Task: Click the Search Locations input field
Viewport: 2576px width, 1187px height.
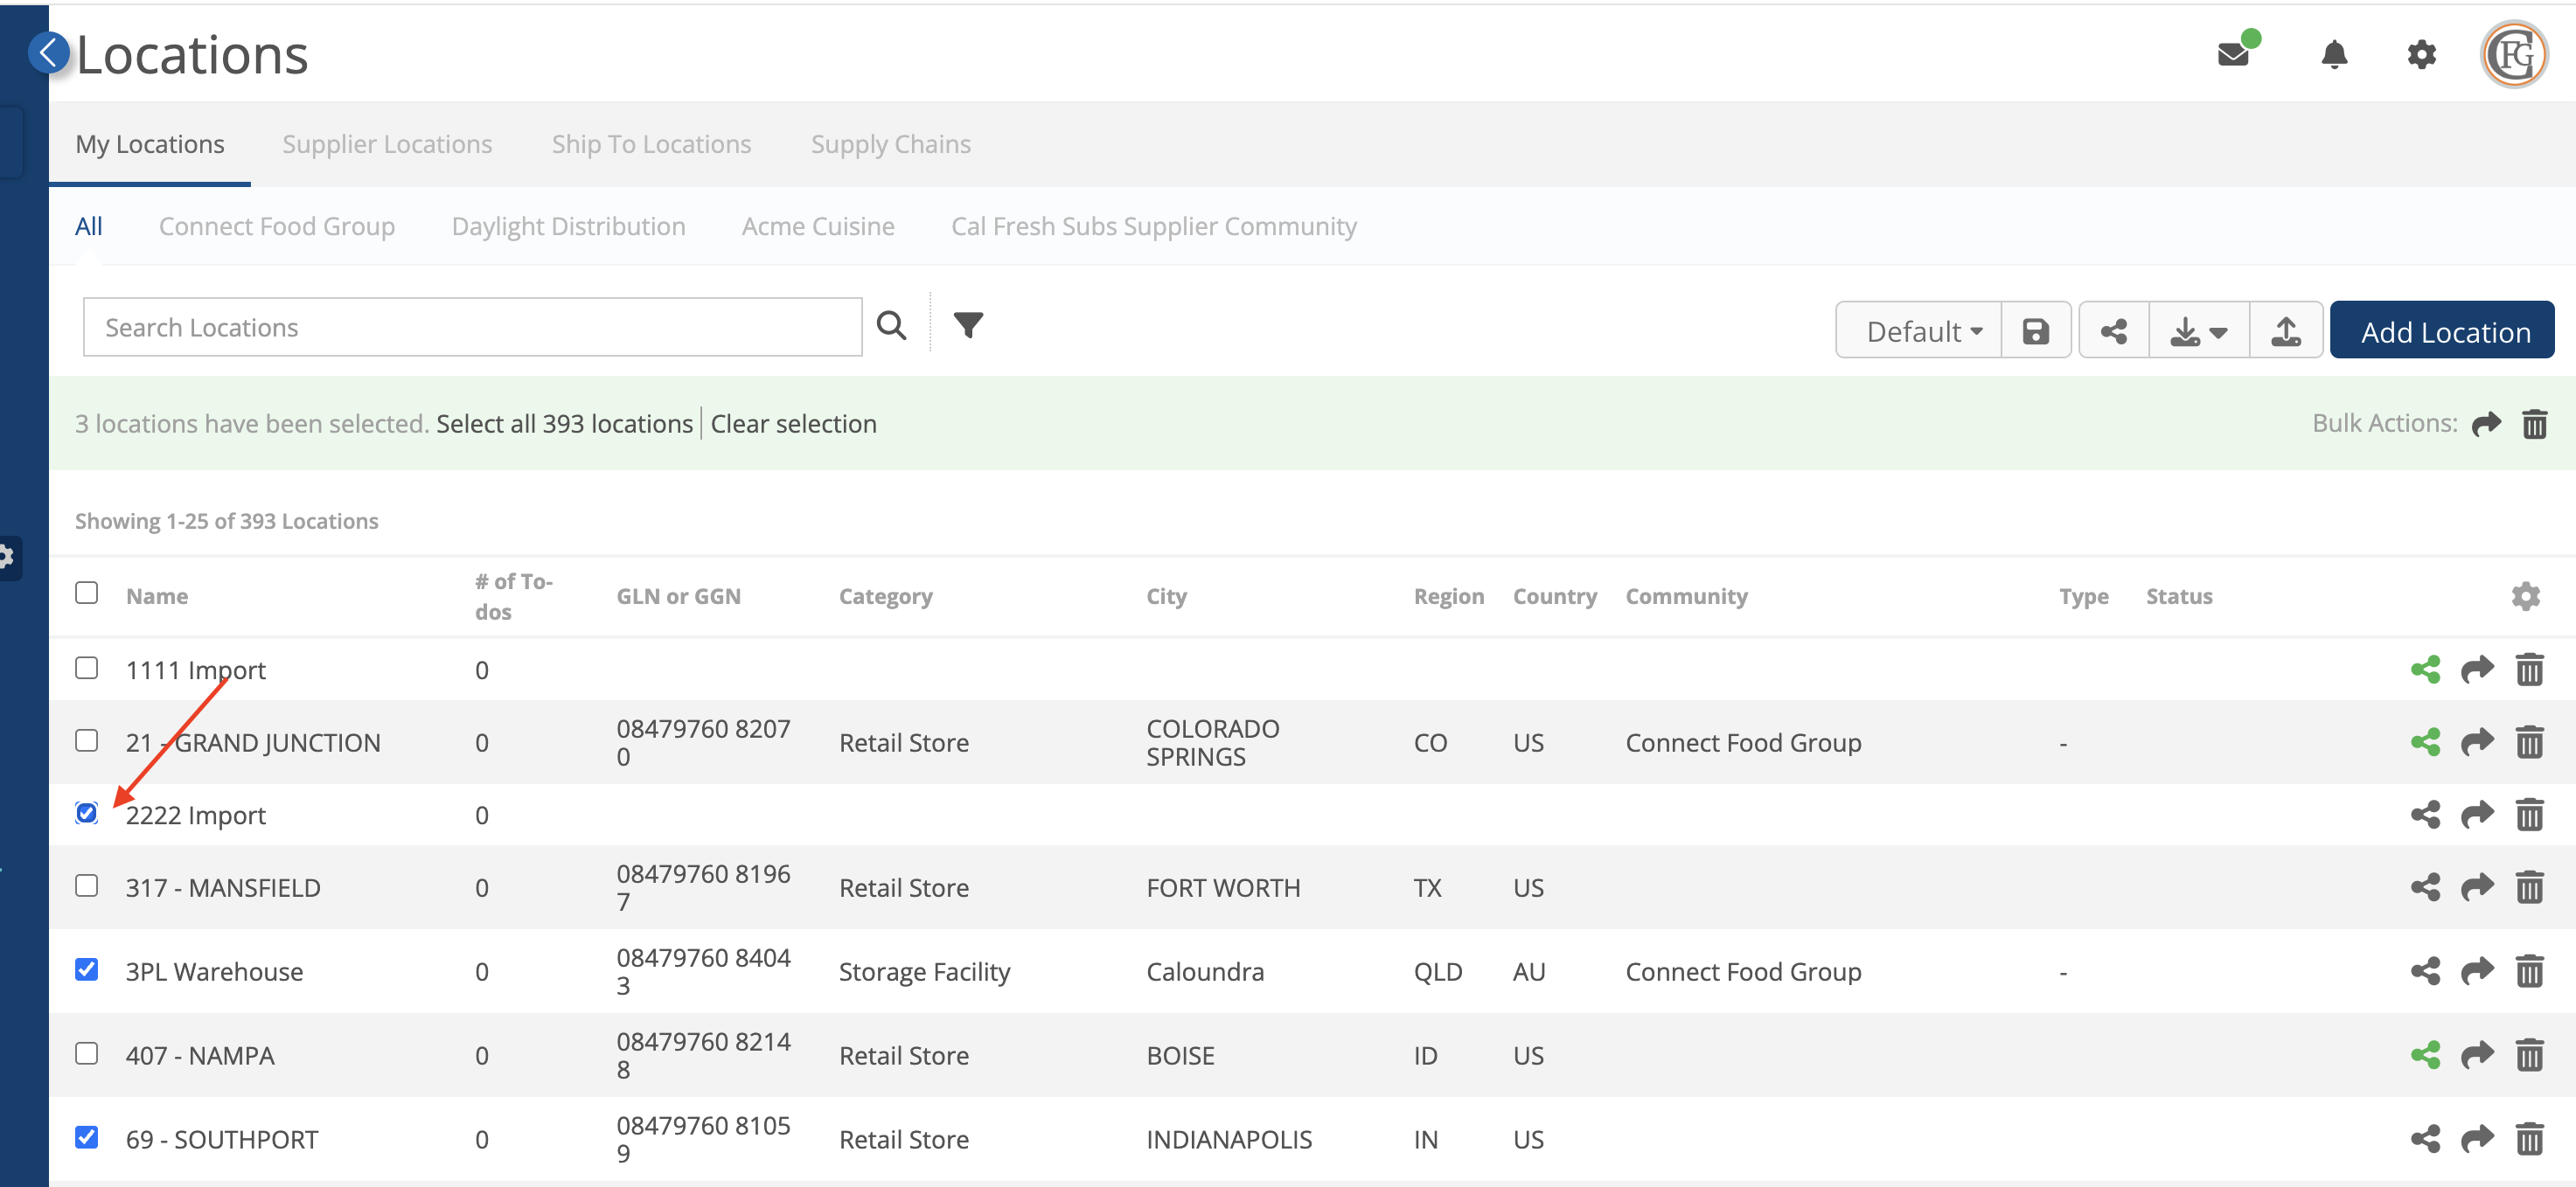Action: click(472, 327)
